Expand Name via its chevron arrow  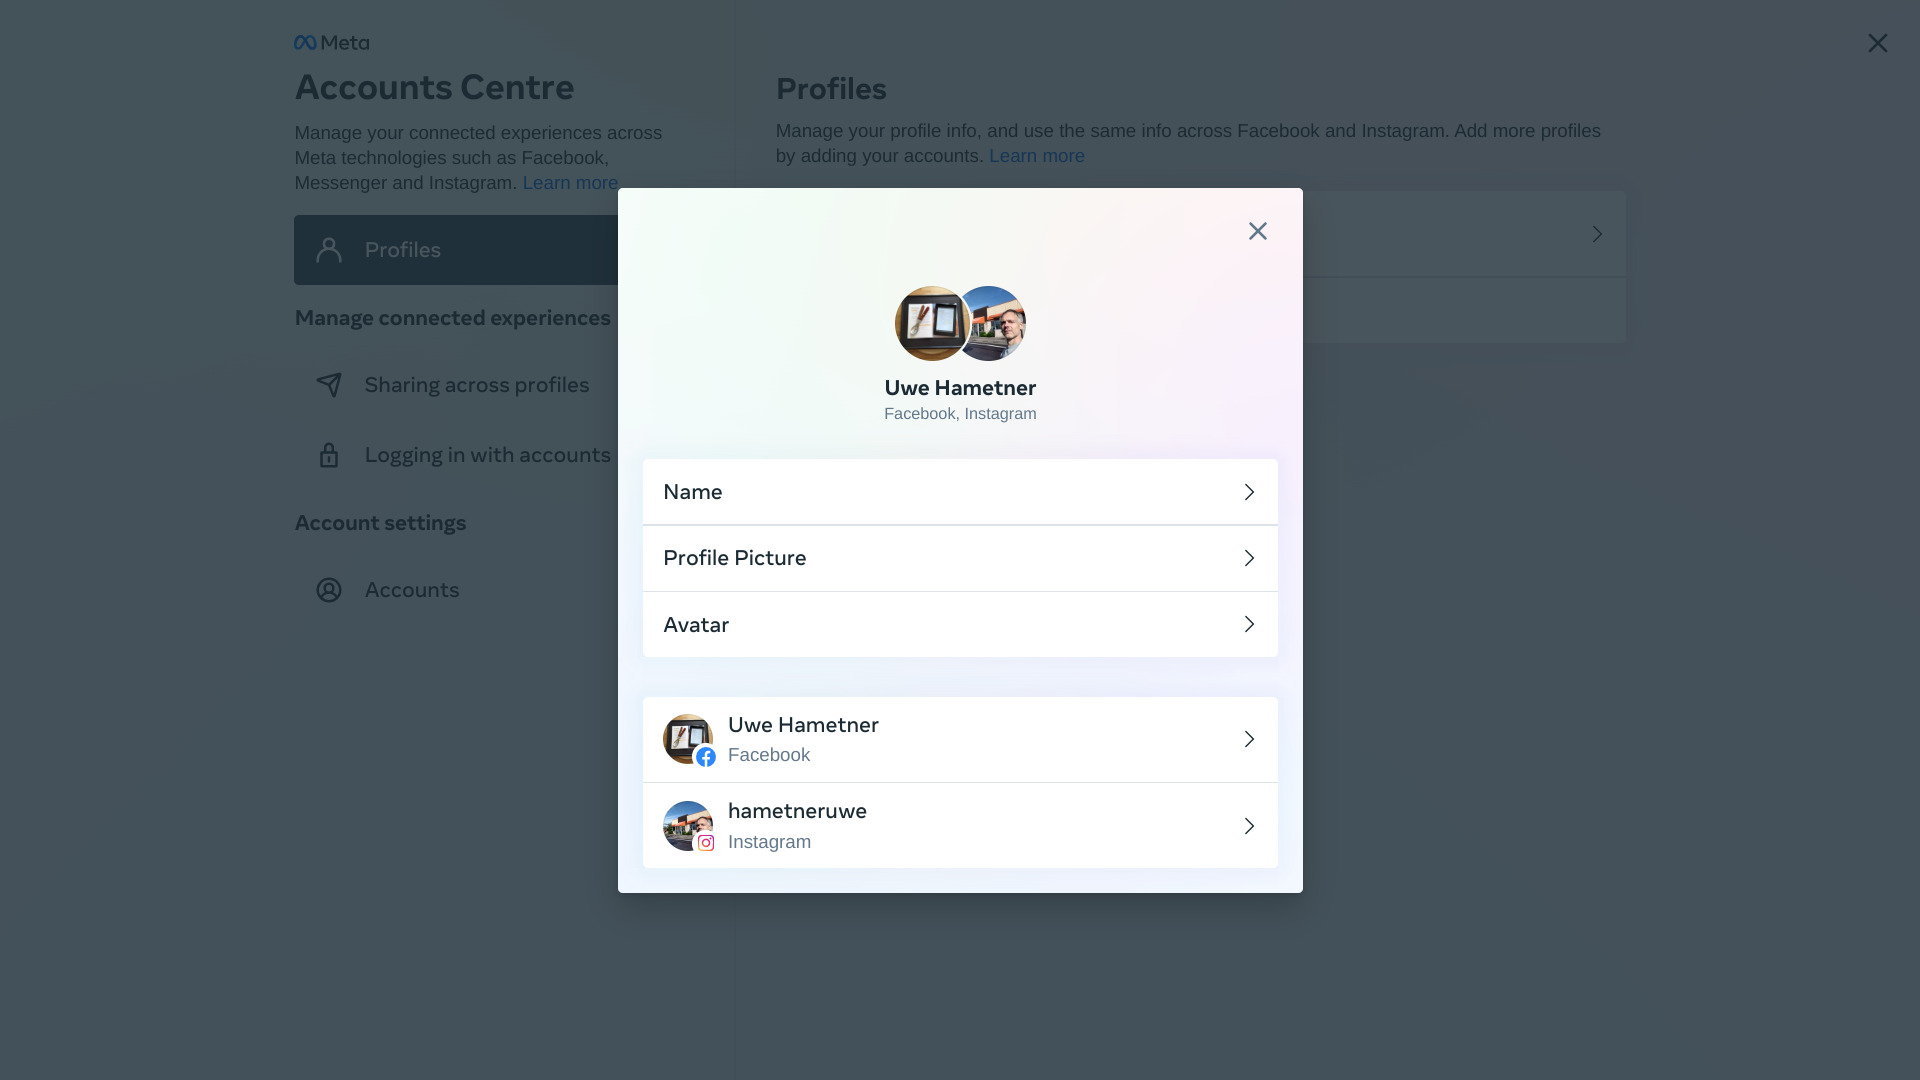(1249, 492)
